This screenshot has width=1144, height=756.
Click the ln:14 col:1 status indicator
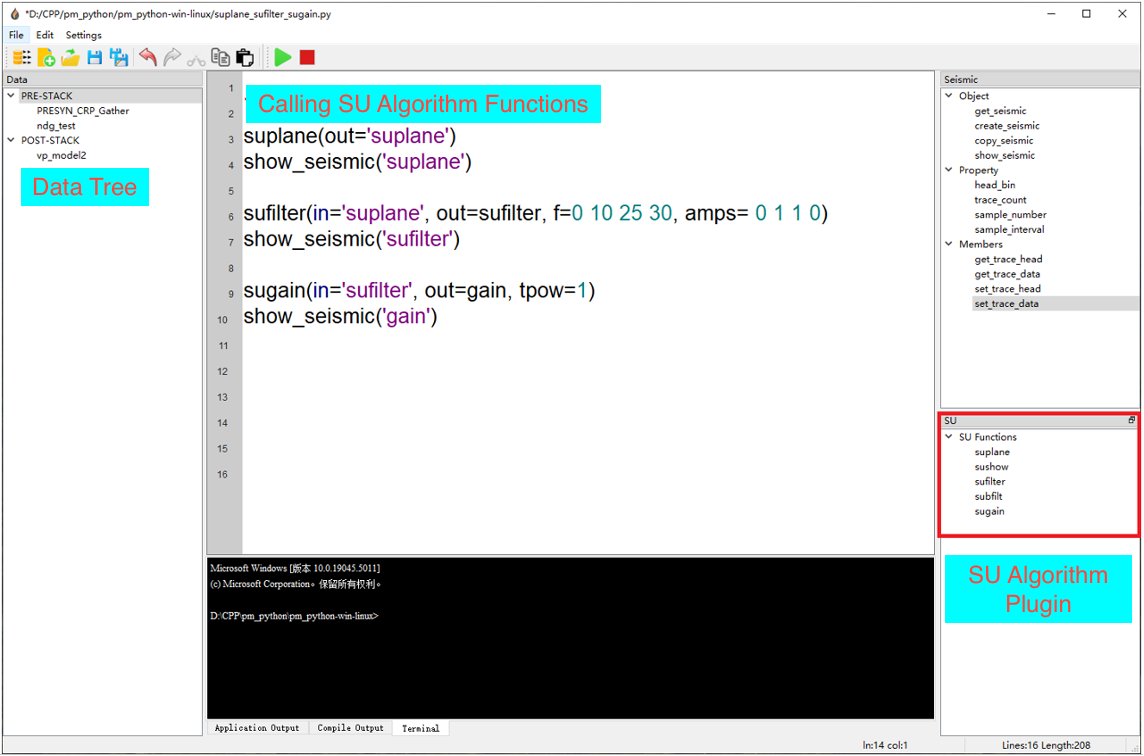884,745
